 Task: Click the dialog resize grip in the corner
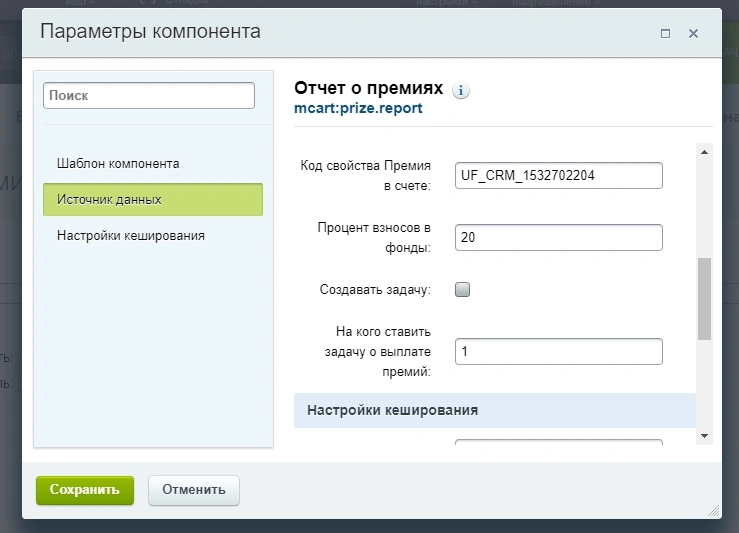(x=714, y=511)
